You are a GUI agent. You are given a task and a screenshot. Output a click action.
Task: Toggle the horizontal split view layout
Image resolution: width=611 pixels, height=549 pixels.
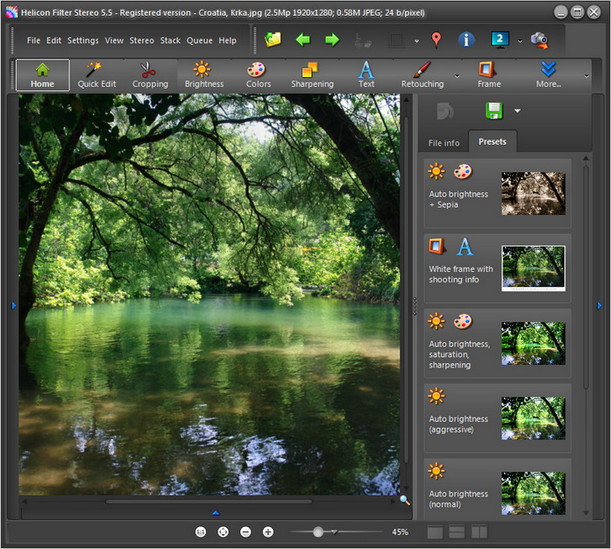[457, 532]
